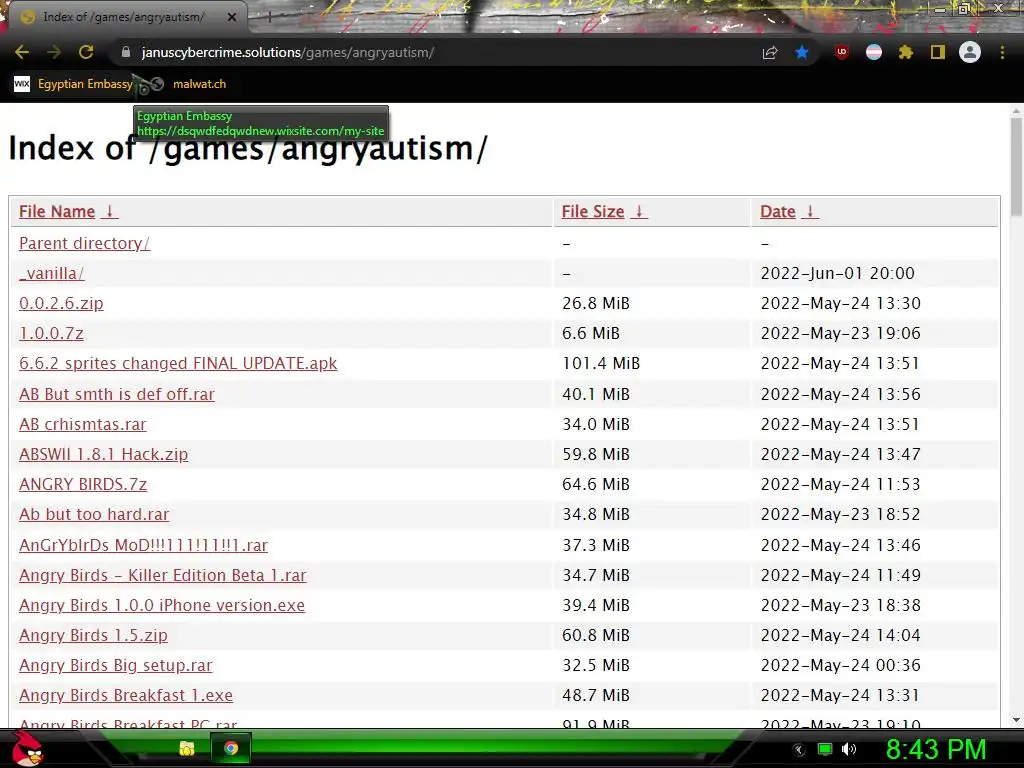Click the green network tray icon

pos(825,749)
